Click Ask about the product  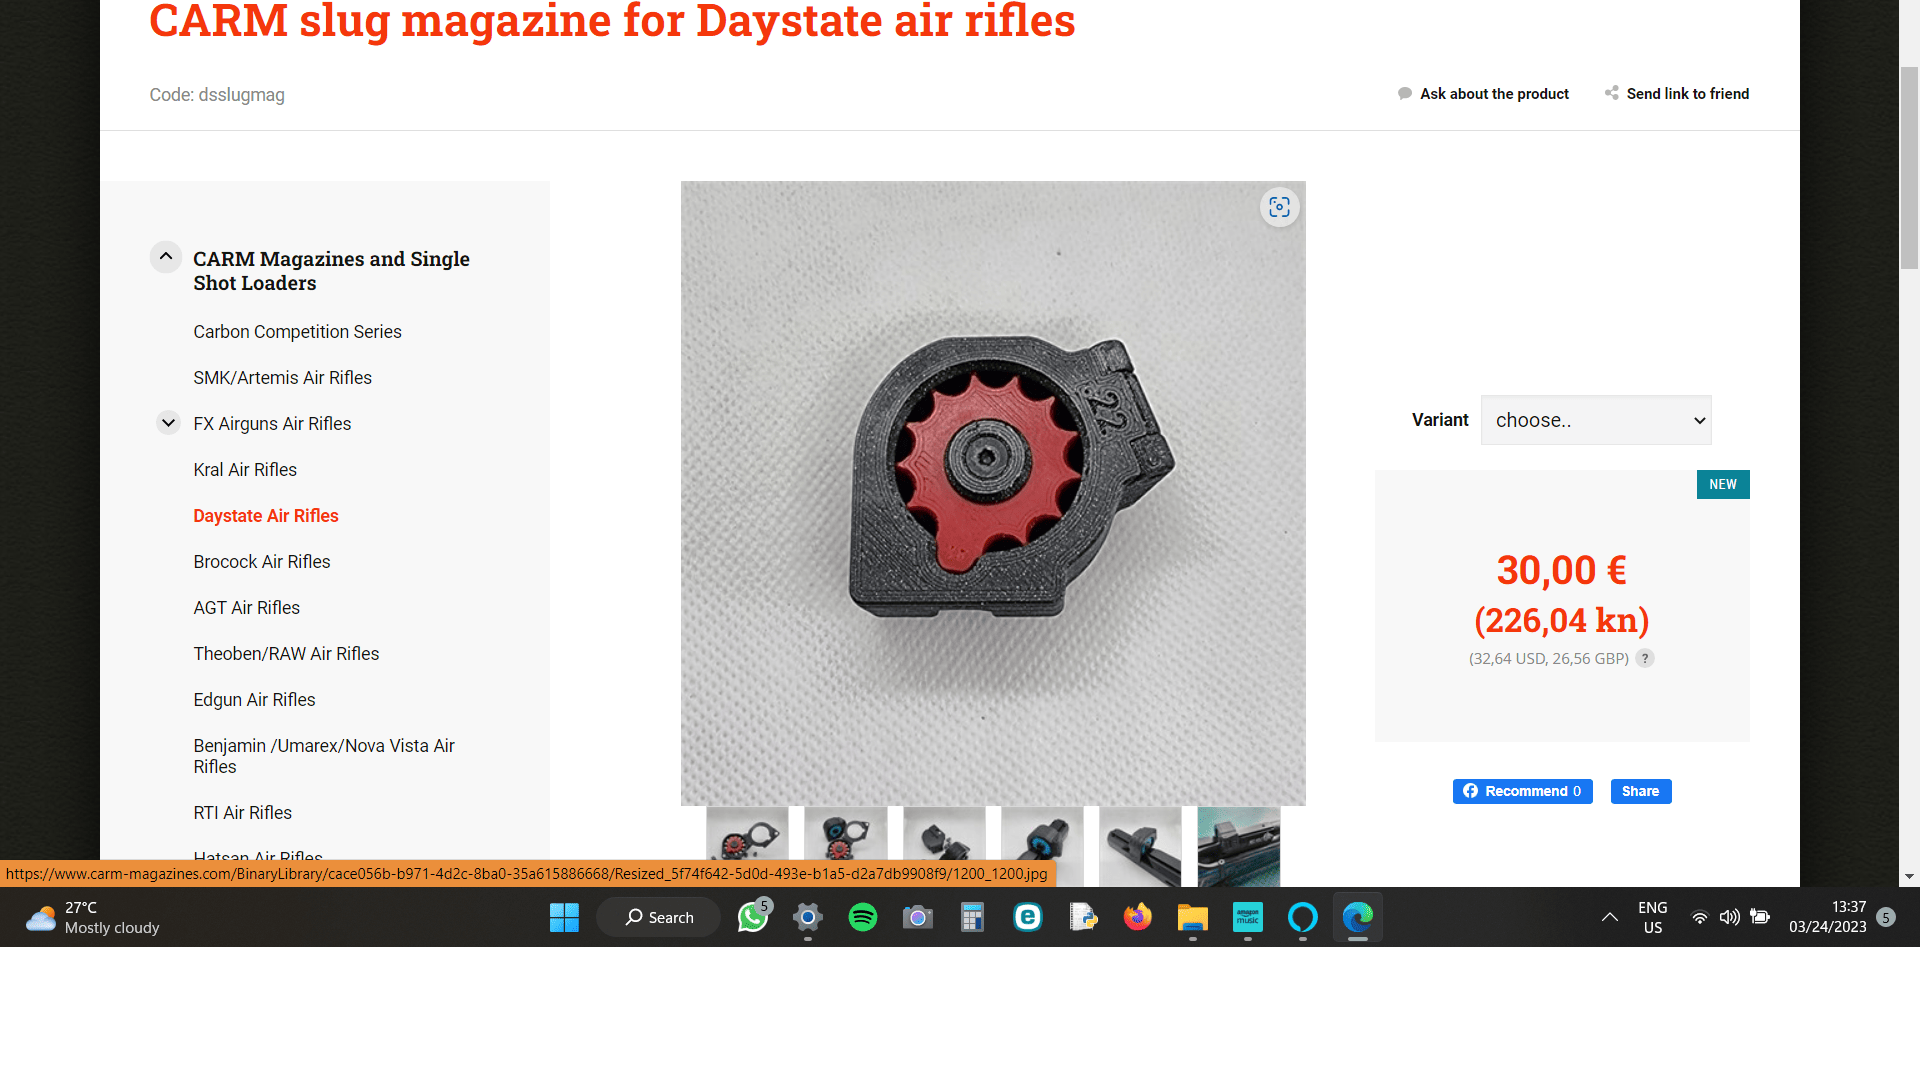click(x=1494, y=94)
